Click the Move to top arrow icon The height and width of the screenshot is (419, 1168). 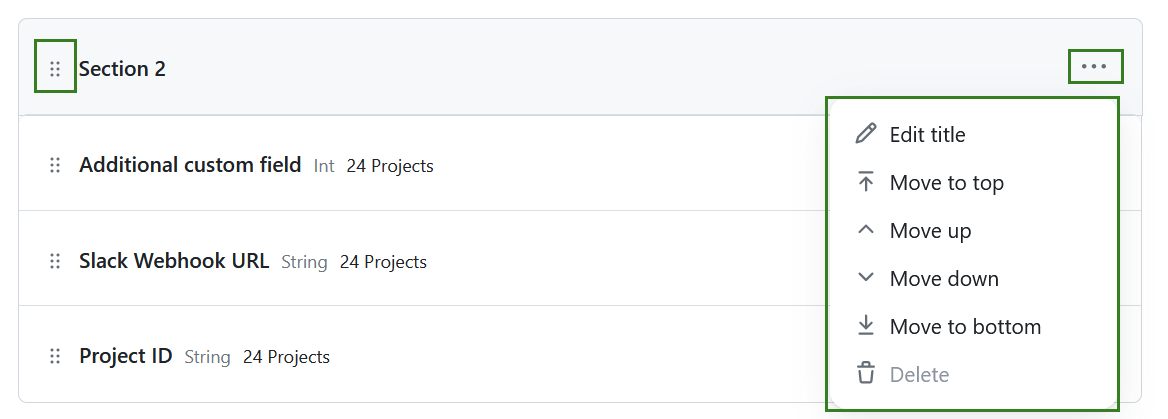tap(866, 182)
